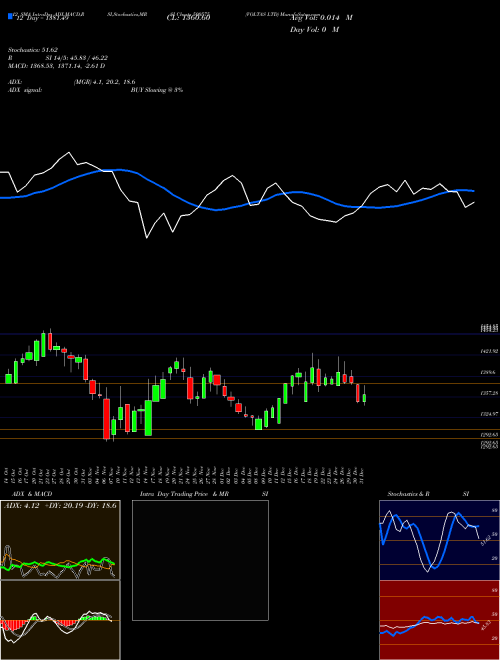The height and width of the screenshot is (660, 500).
Task: Click the 'Day Vol: 0 M' value
Action: coord(314,29)
